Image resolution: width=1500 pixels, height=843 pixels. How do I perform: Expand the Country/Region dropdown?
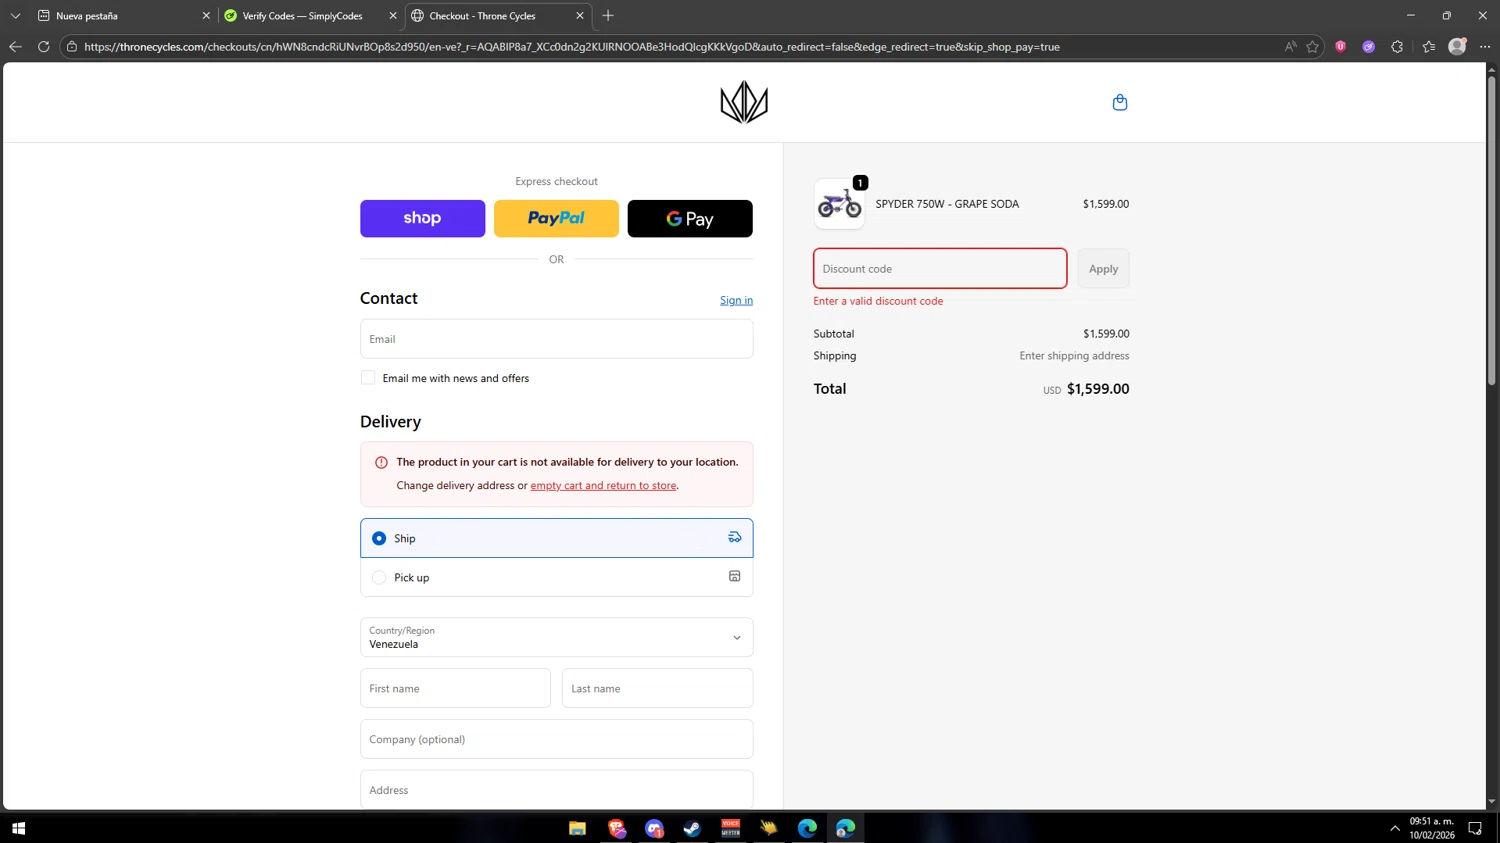[556, 637]
